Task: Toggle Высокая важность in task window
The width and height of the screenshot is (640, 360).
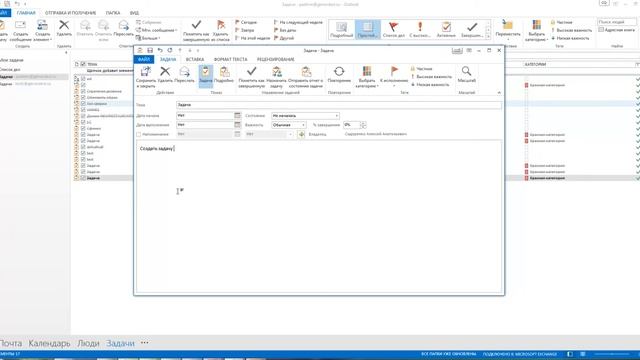Action: (x=431, y=77)
